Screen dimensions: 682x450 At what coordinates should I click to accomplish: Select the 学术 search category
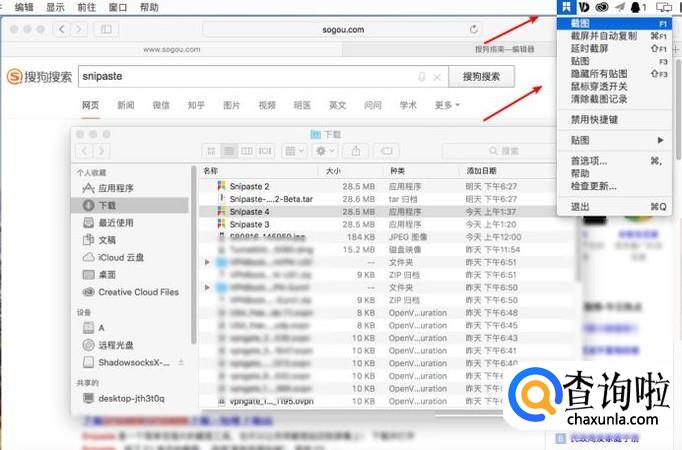(x=408, y=105)
